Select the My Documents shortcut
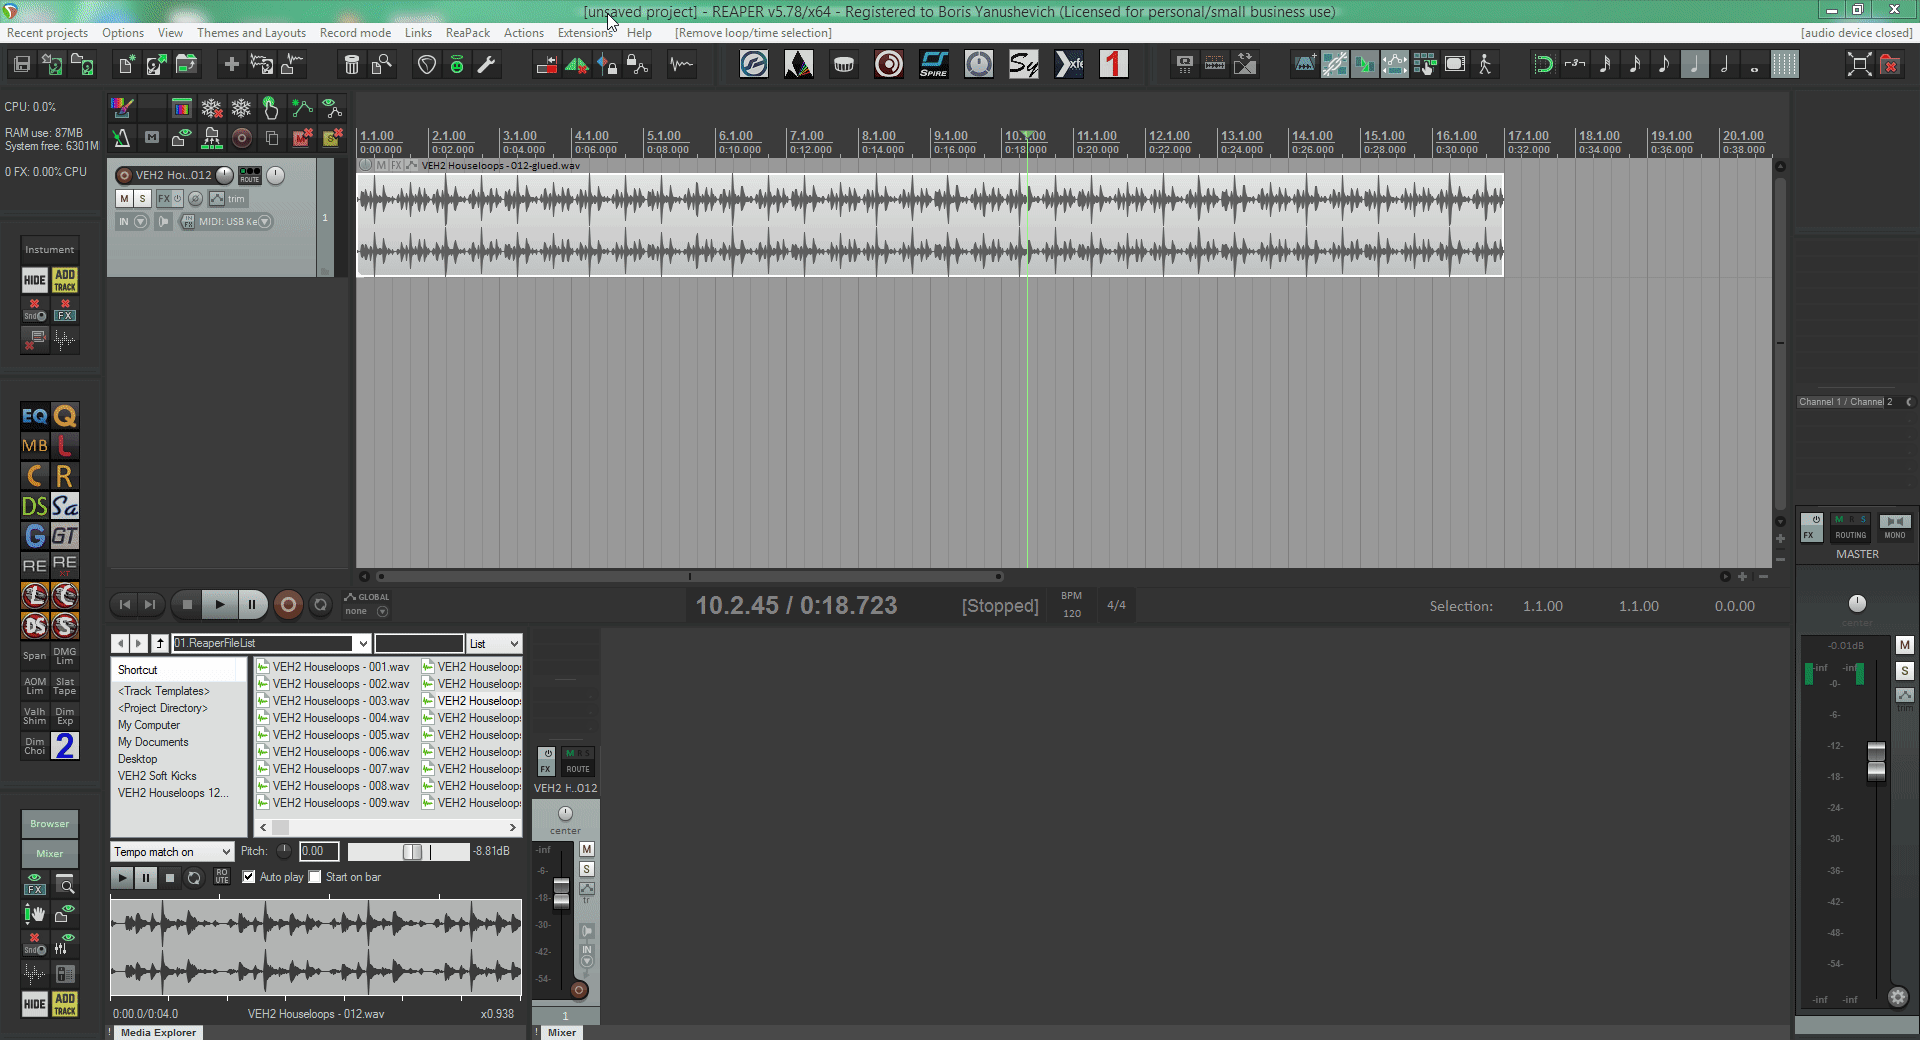The height and width of the screenshot is (1040, 1920). (x=153, y=742)
